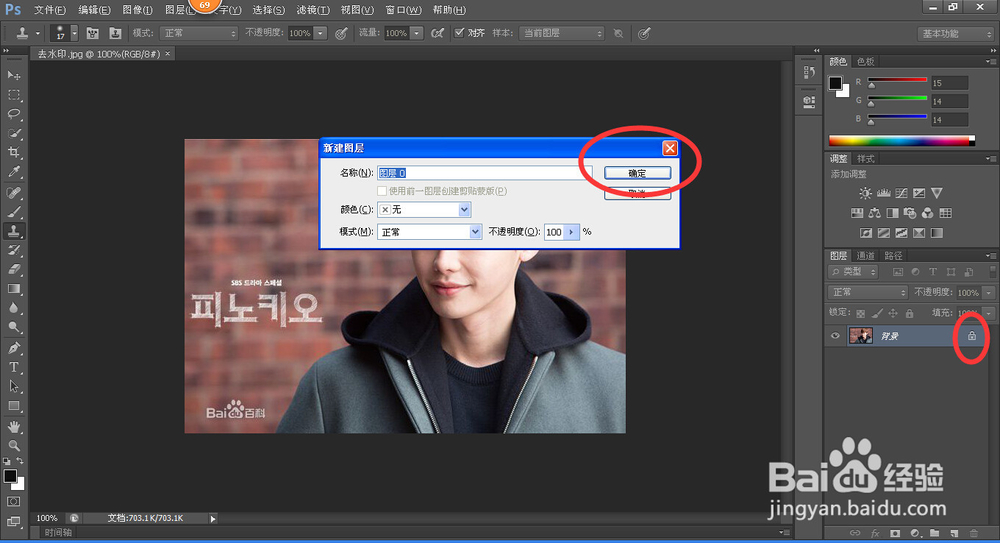Image resolution: width=1000 pixels, height=543 pixels.
Task: Open the History panel icon
Action: 809,72
